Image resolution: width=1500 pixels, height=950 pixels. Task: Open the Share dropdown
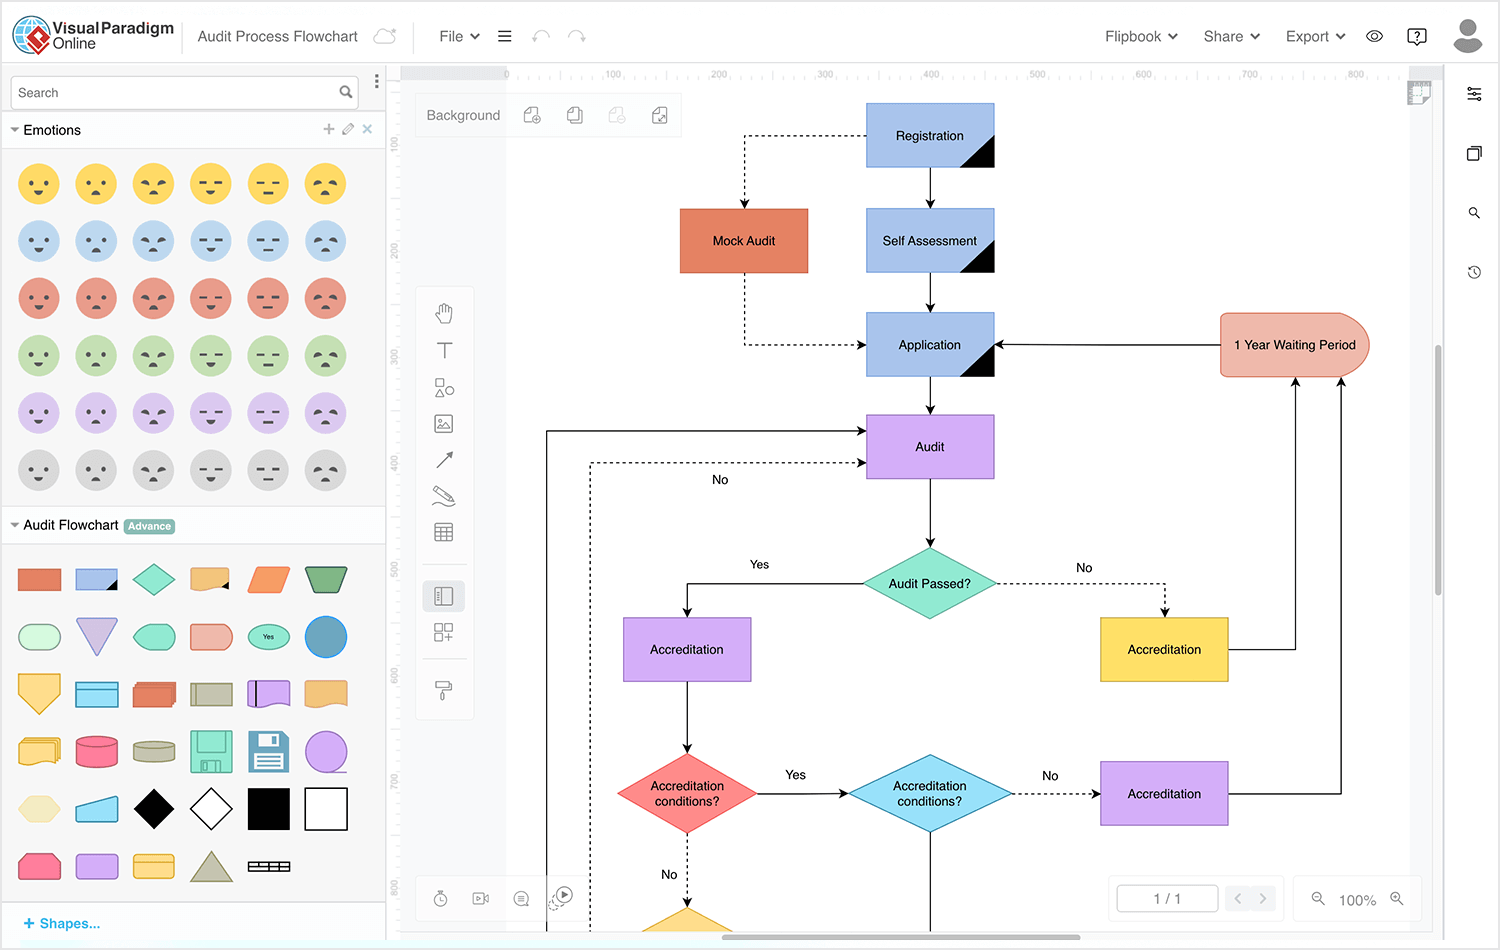(1232, 36)
